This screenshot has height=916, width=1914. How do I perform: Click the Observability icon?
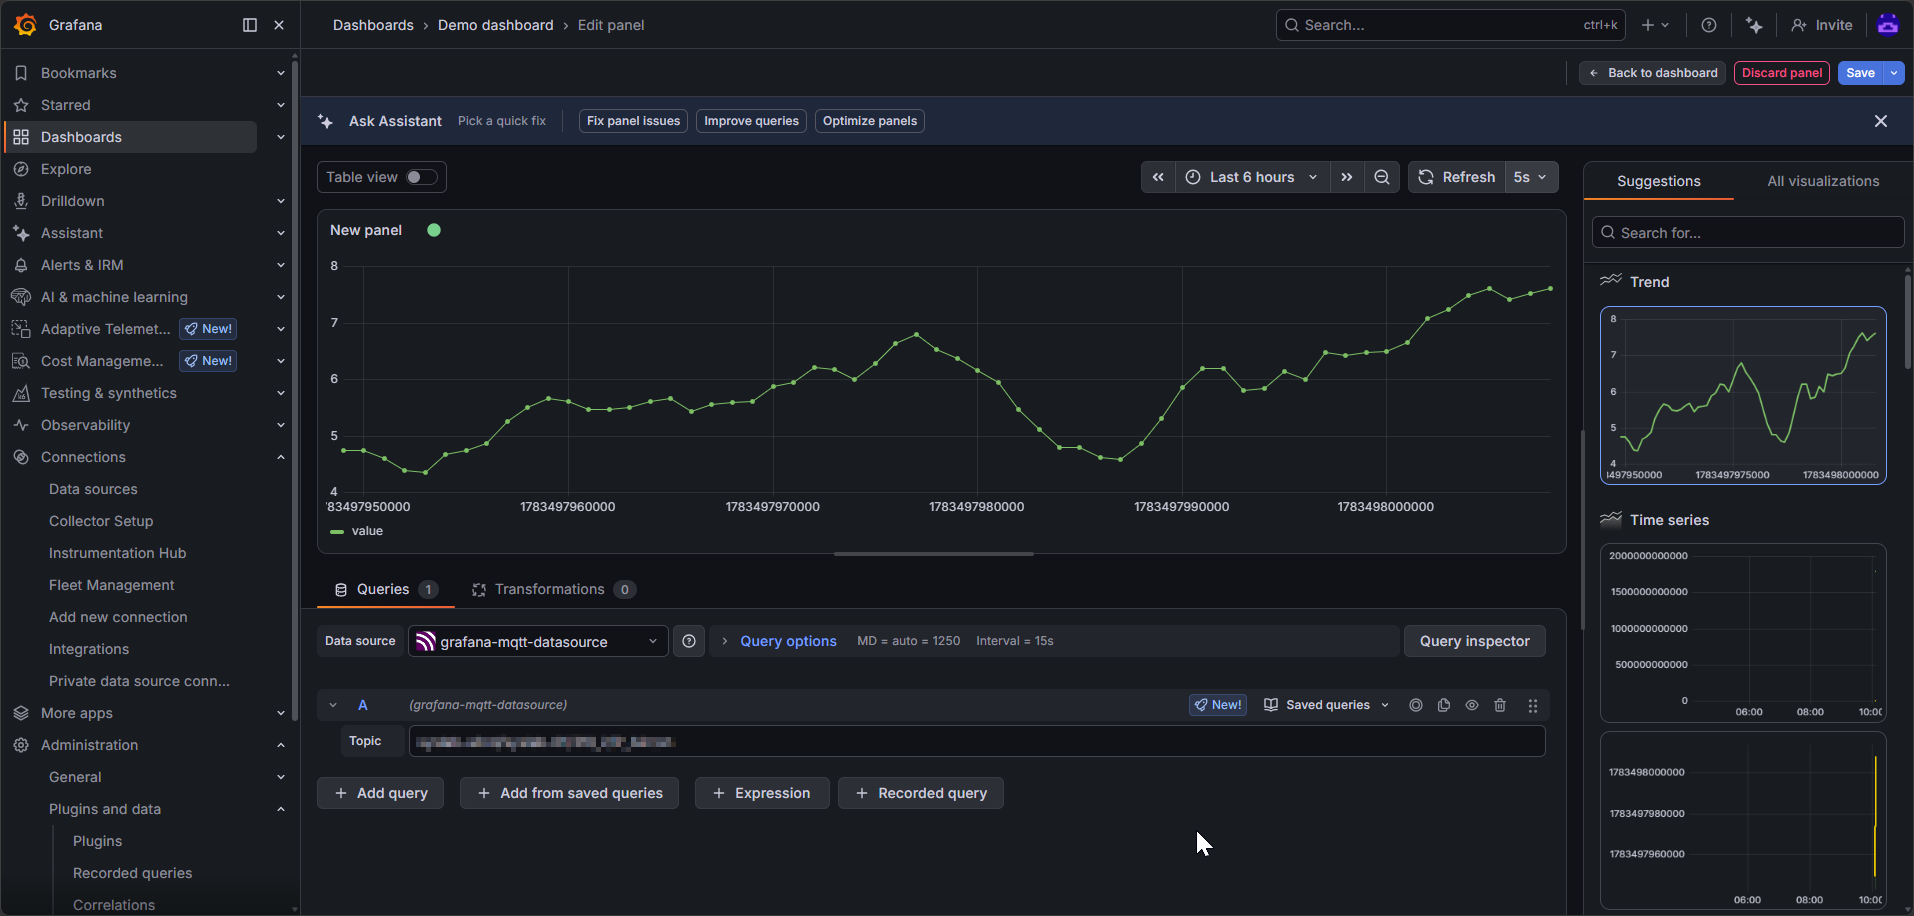(x=21, y=425)
